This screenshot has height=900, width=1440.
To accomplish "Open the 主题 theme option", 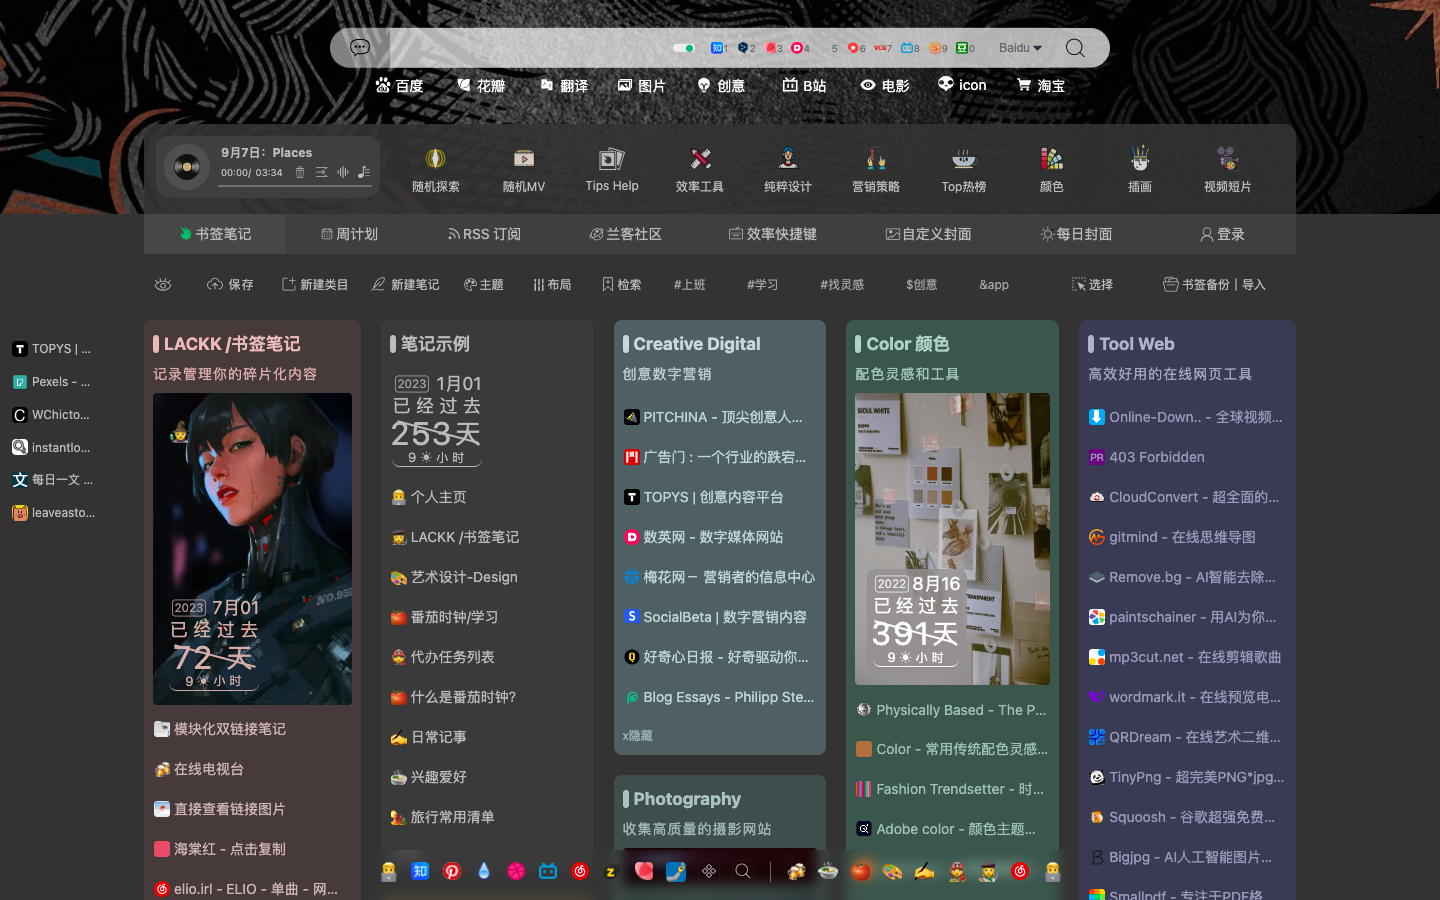I will pyautogui.click(x=484, y=285).
